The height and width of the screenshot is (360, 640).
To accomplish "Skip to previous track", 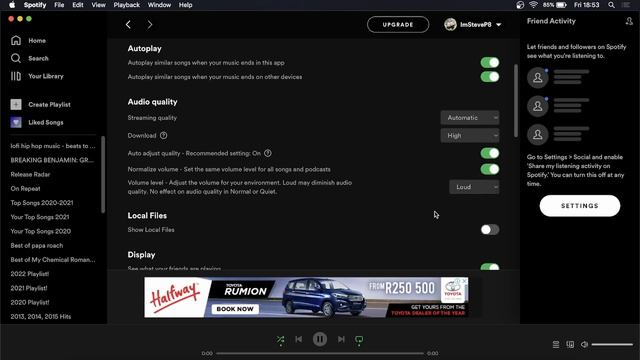I will pos(299,339).
